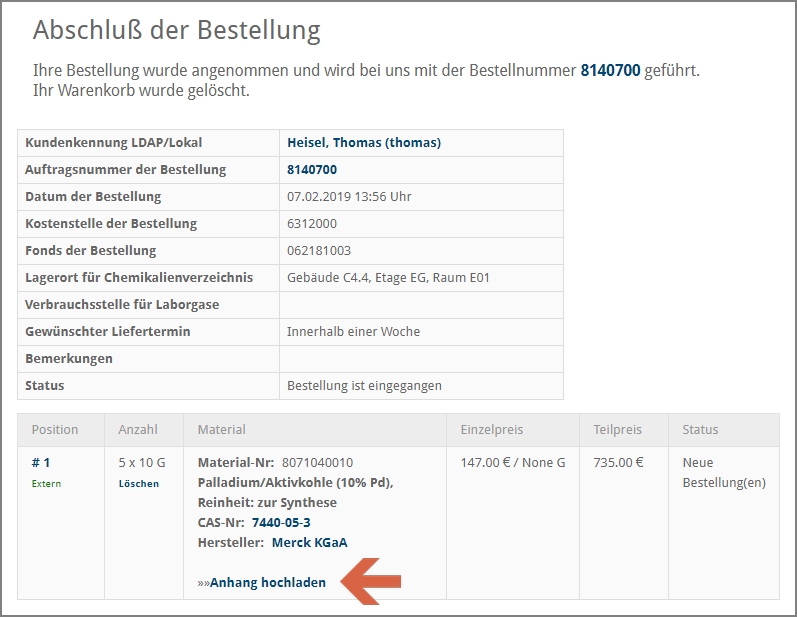The height and width of the screenshot is (617, 797).
Task: Click the Fonds der Bestellung label
Action: pyautogui.click(x=90, y=251)
